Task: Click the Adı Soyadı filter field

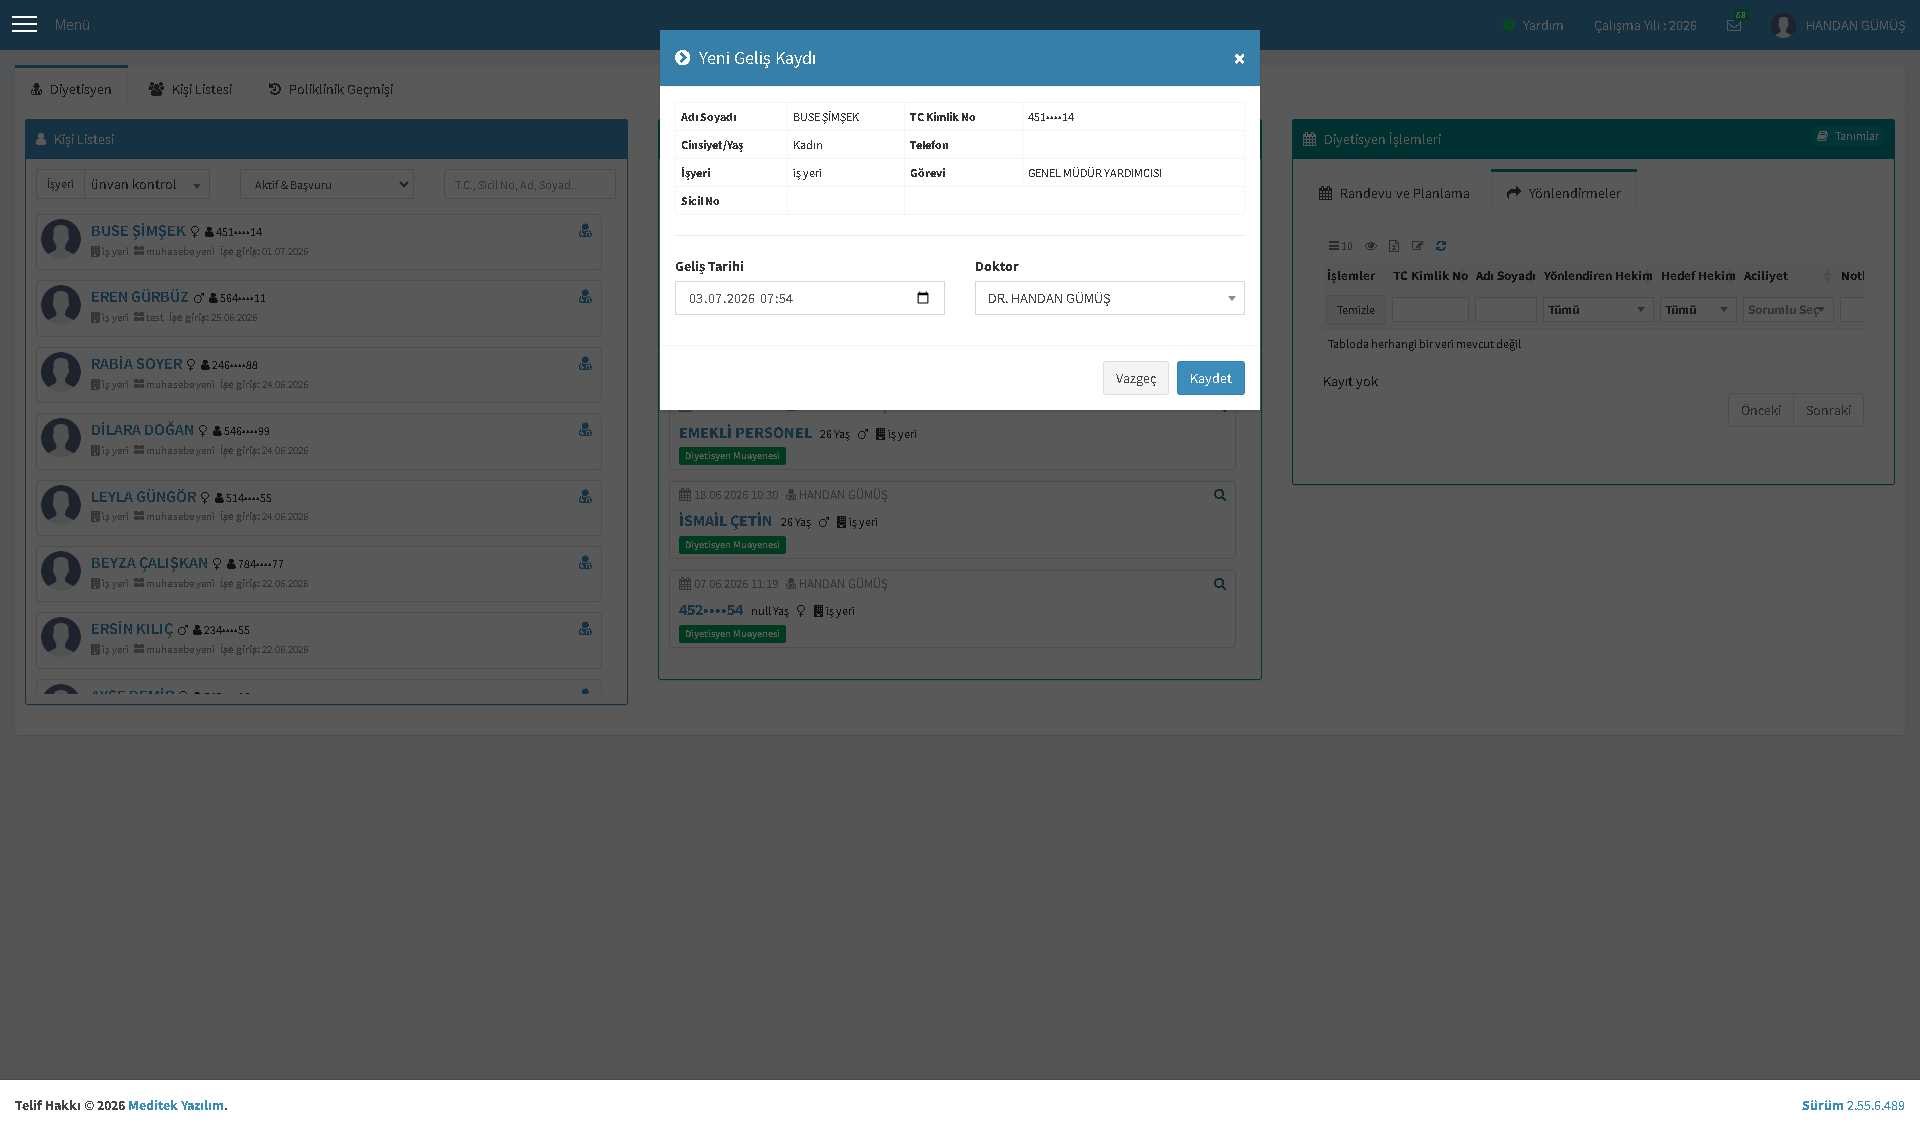Action: 1505,310
